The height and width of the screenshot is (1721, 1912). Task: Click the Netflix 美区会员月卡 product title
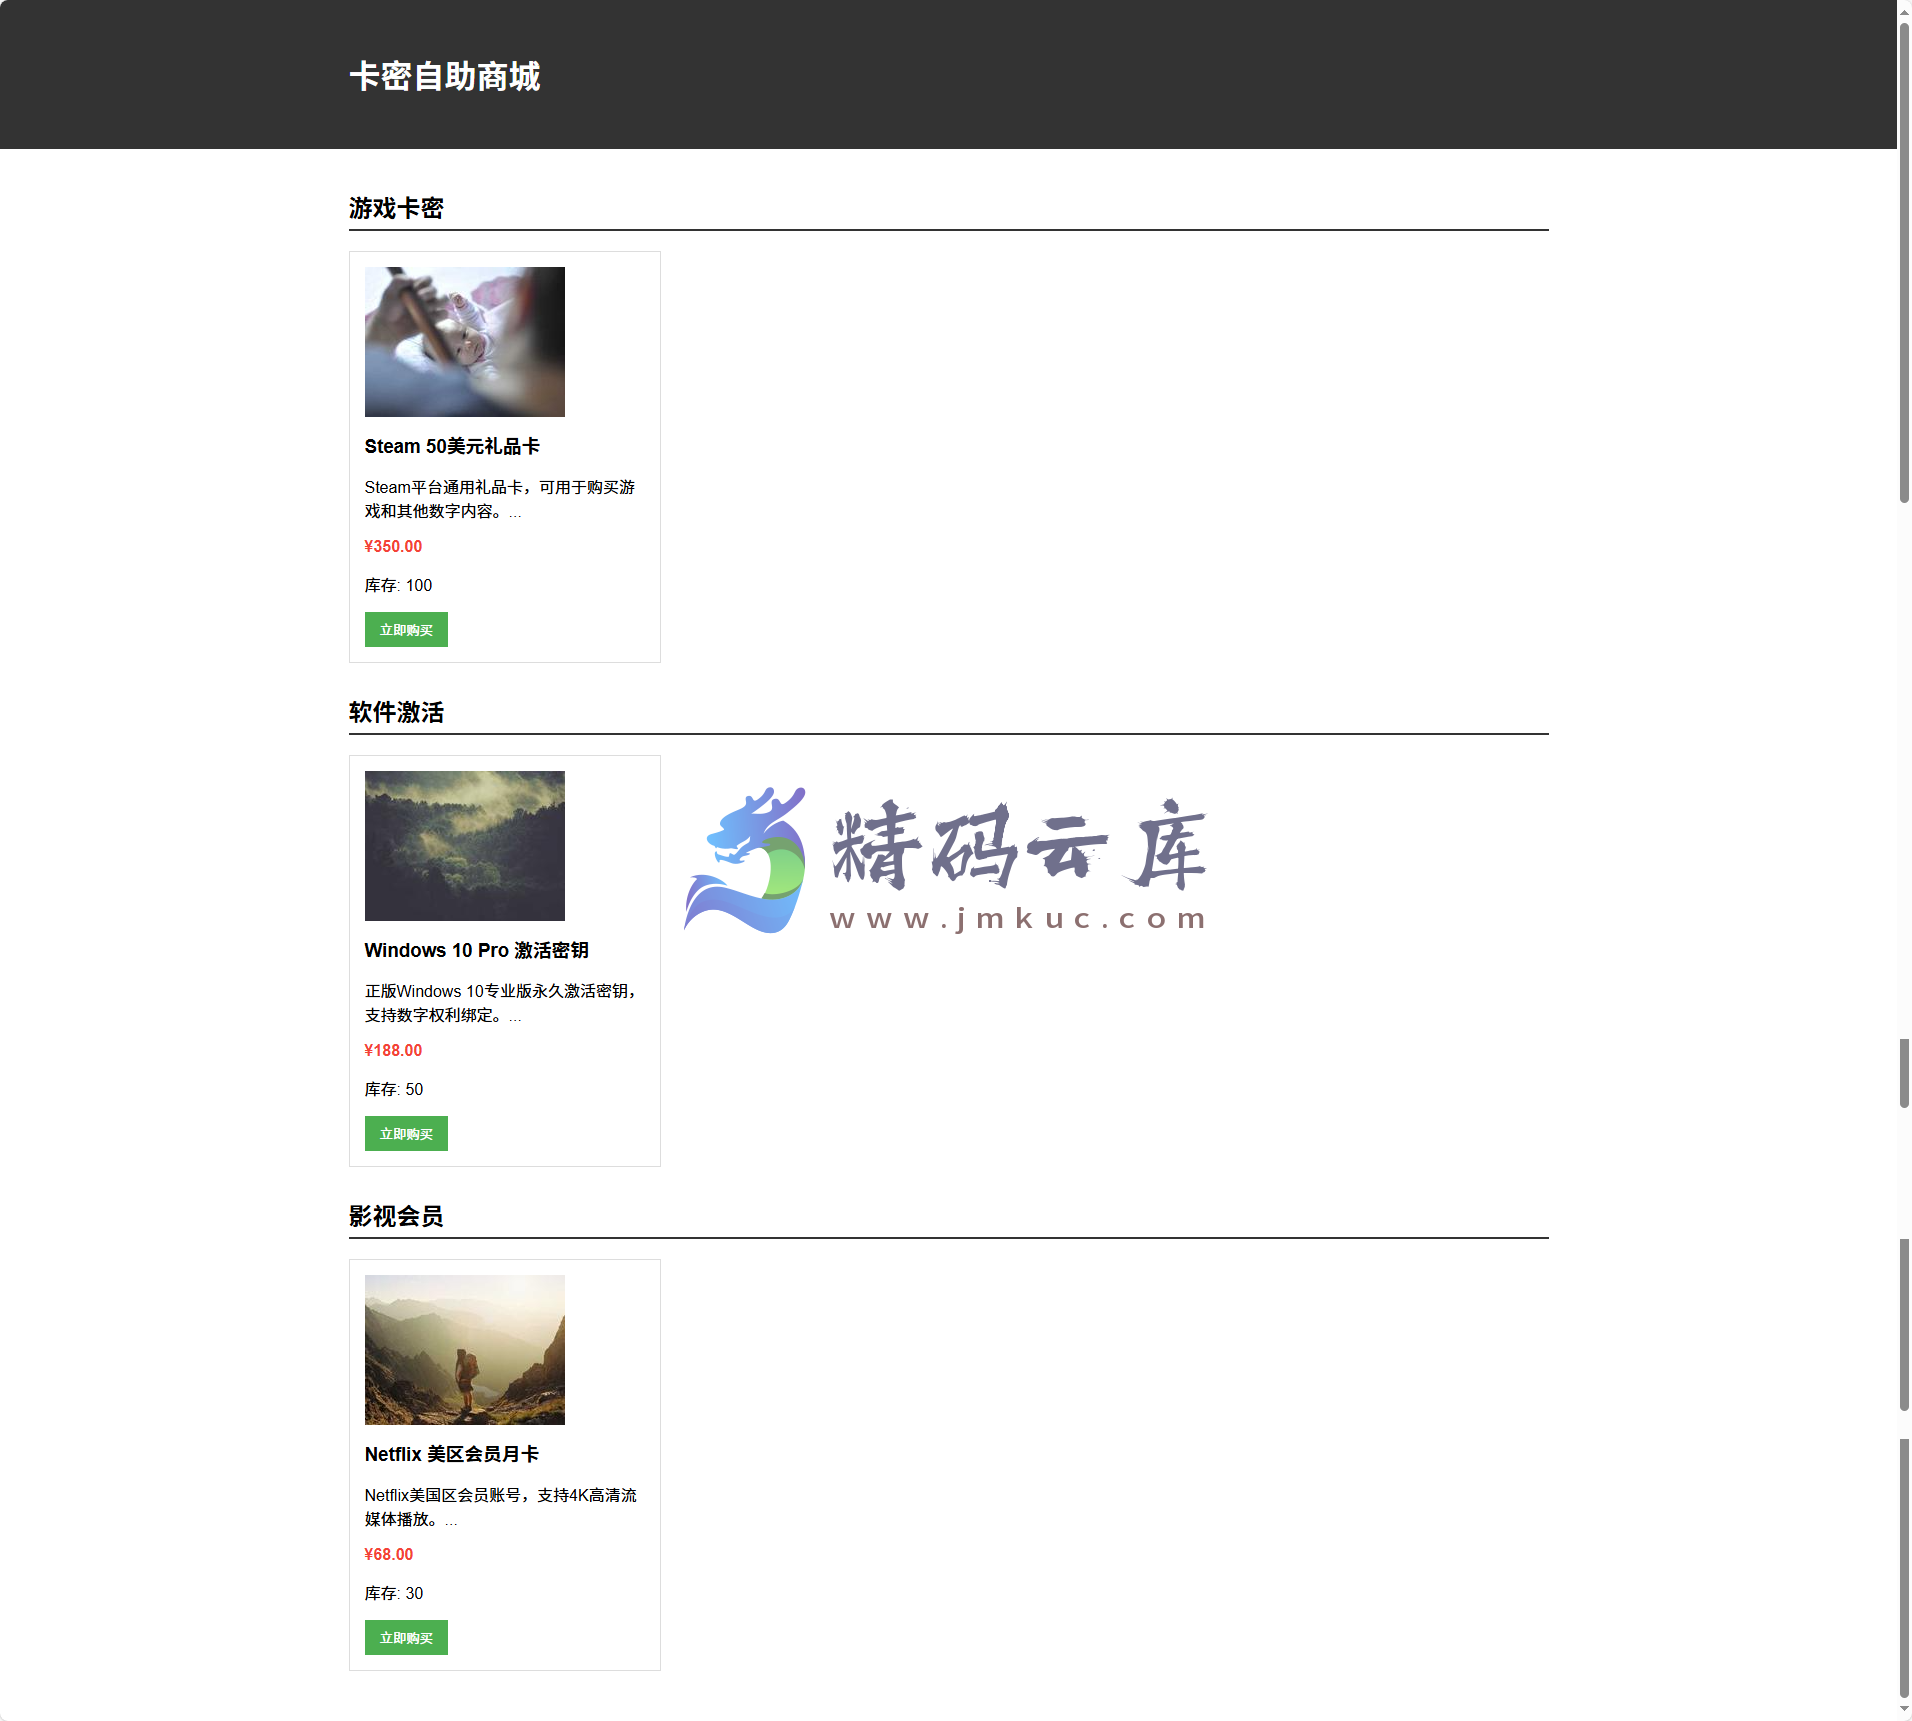click(452, 1454)
